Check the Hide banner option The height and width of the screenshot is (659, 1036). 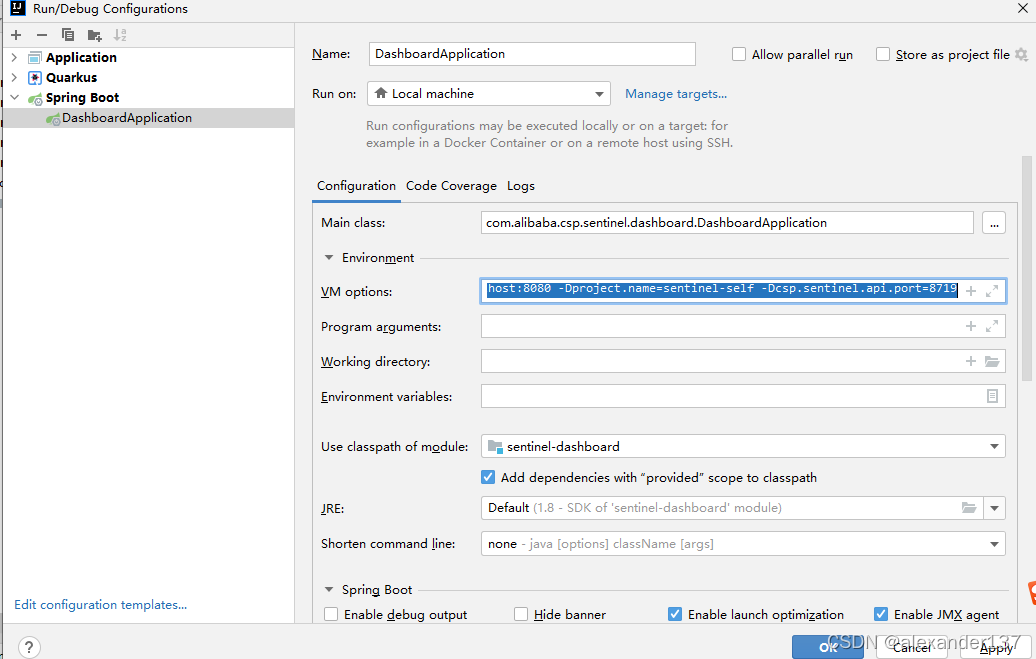521,614
